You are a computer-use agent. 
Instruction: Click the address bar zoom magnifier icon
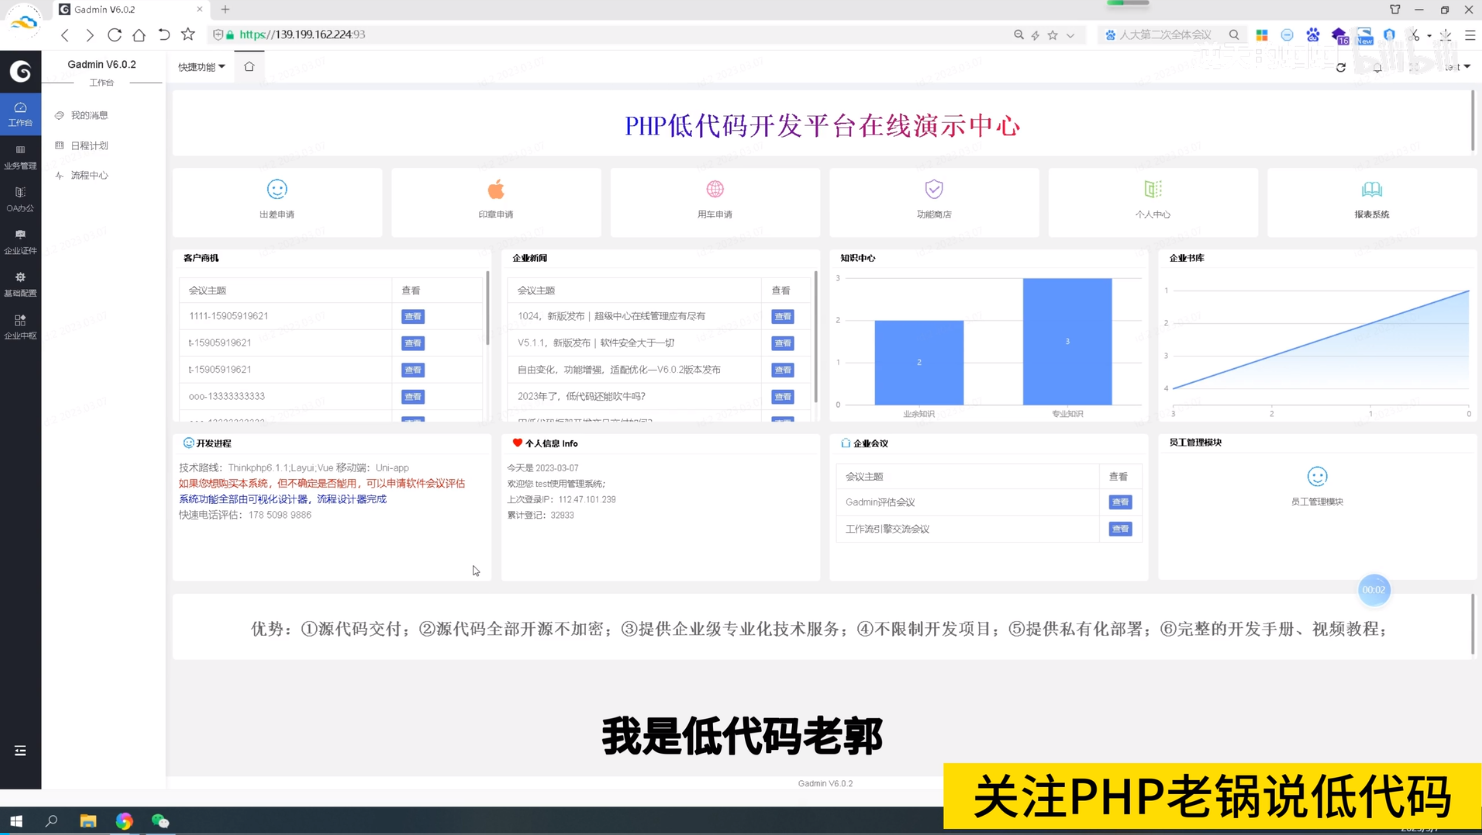(1019, 35)
